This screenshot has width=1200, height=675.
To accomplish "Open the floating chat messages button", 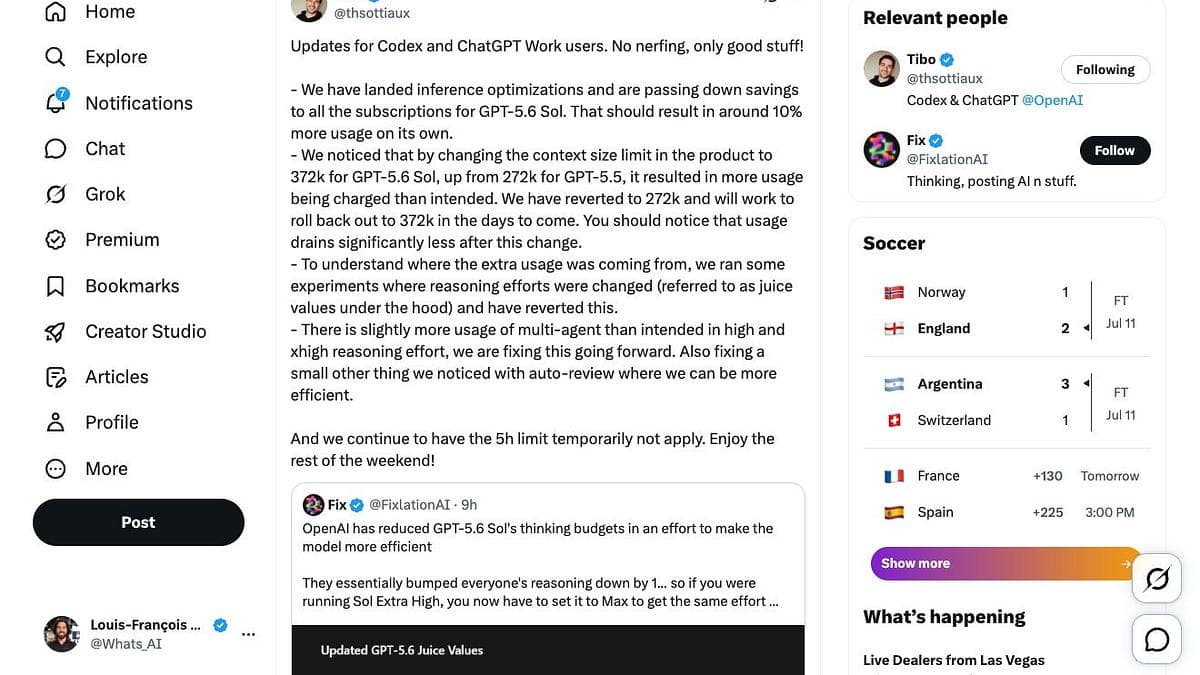I will coord(1157,639).
